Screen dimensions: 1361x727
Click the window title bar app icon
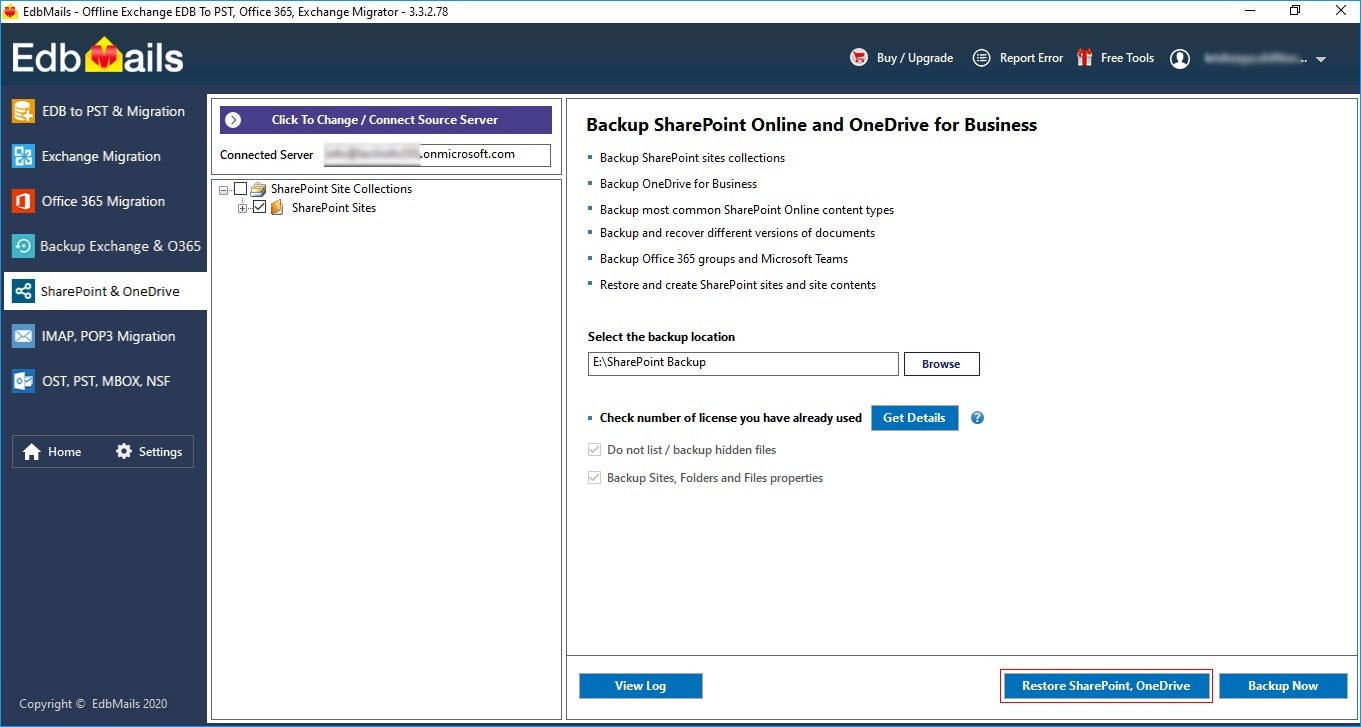point(10,11)
